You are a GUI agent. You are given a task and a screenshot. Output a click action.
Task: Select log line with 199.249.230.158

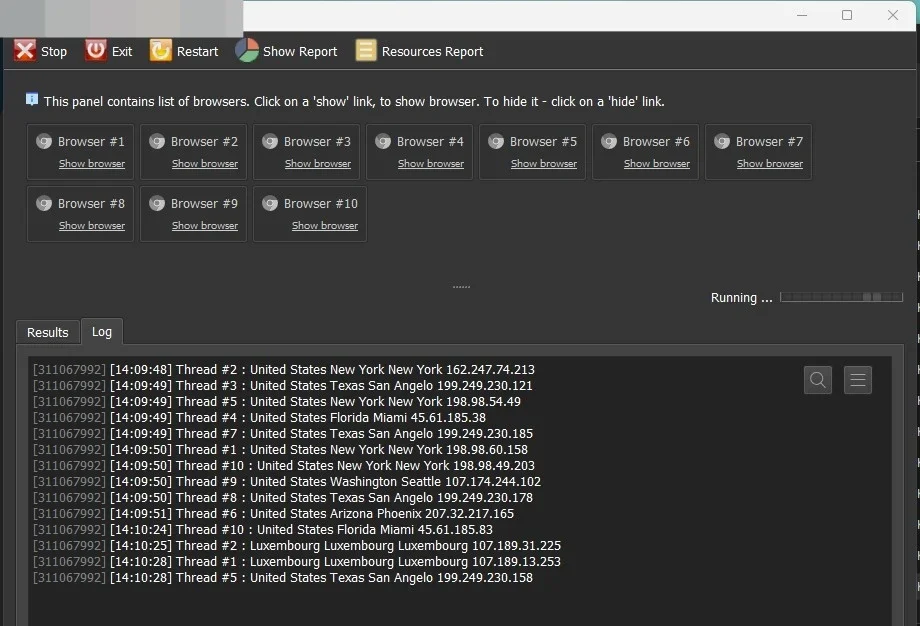(x=283, y=577)
